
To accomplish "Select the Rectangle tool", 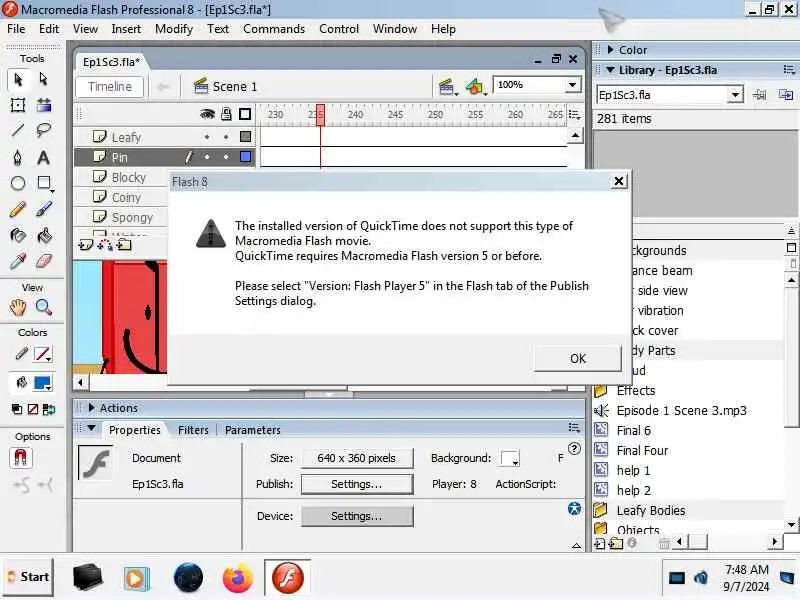I will point(44,183).
